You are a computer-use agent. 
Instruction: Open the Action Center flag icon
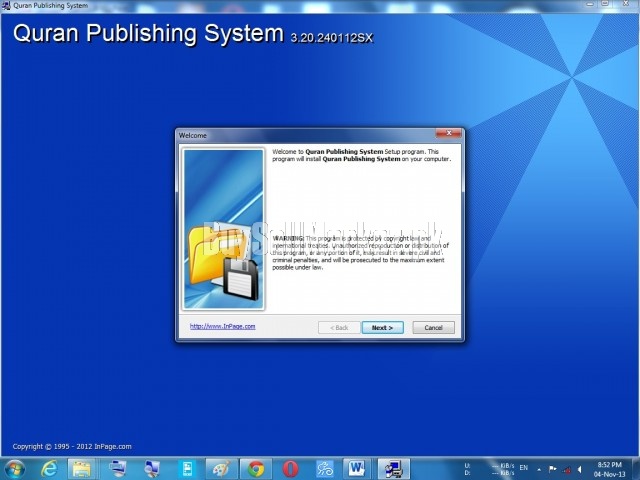(x=551, y=467)
